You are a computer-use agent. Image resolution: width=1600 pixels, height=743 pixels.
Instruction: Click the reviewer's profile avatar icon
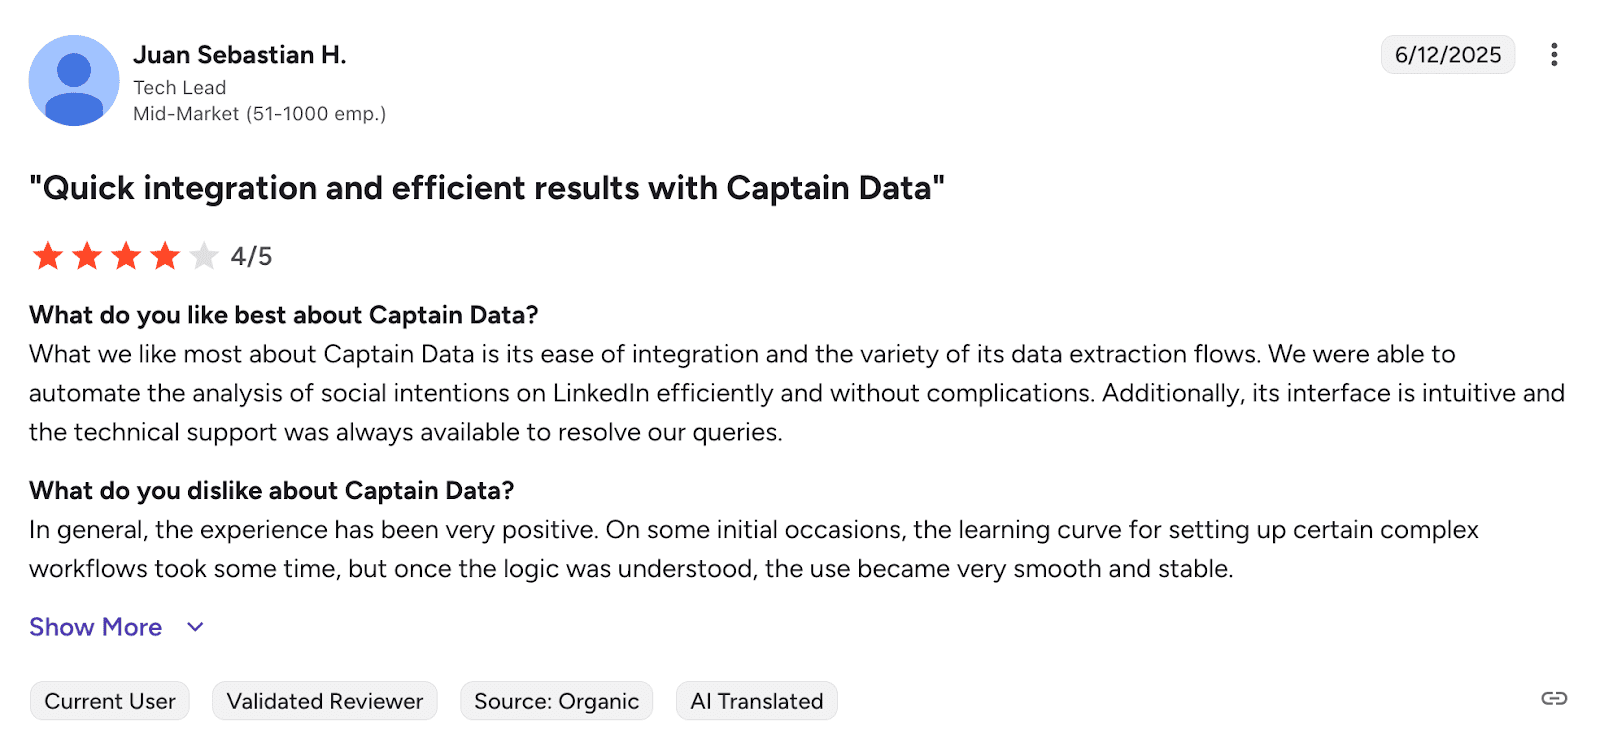click(74, 81)
